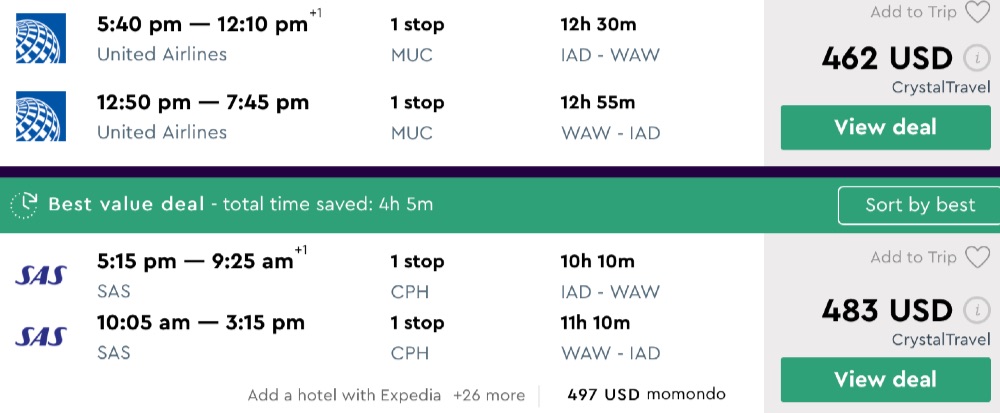Image resolution: width=1000 pixels, height=413 pixels.
Task: Click clock icon in Best value deal banner
Action: (x=24, y=205)
